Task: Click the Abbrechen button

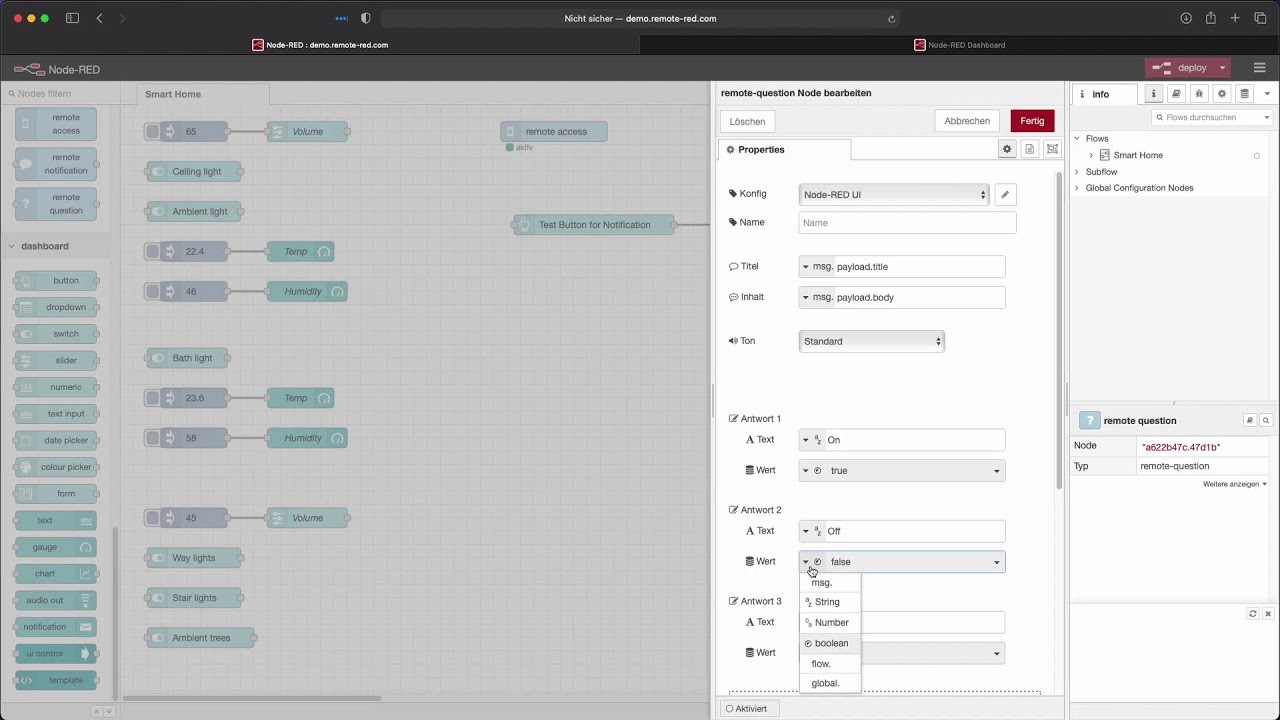Action: (967, 121)
